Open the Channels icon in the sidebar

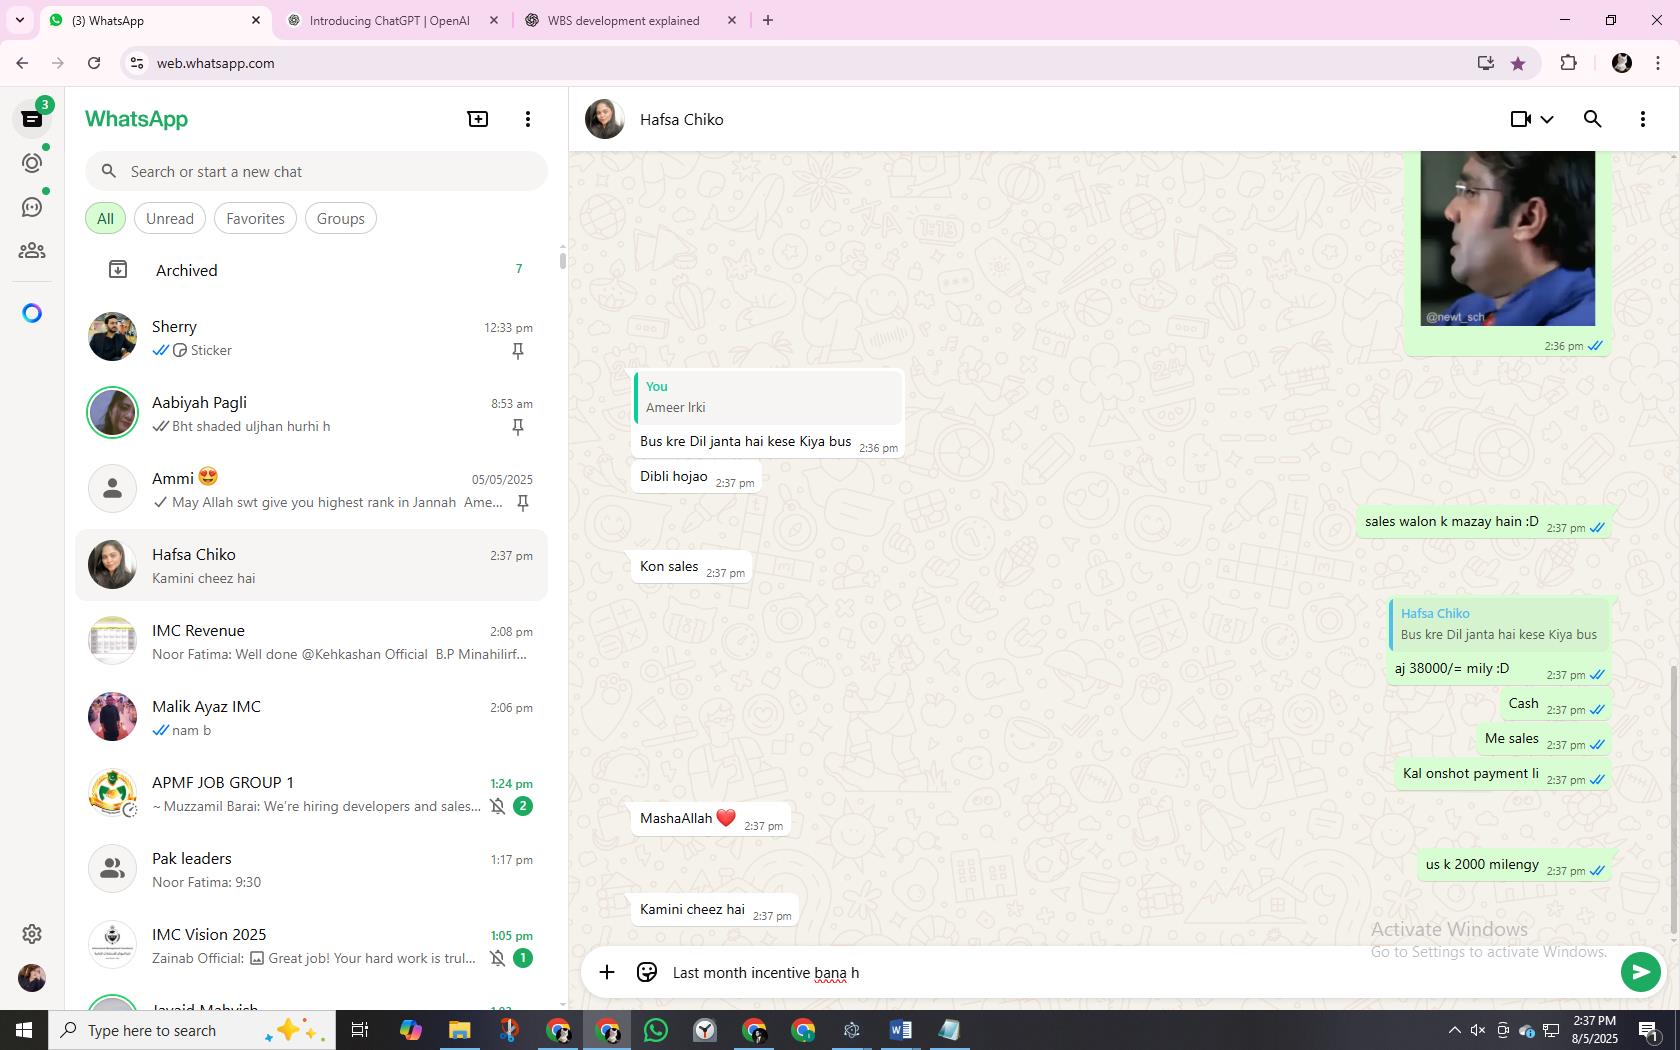[x=32, y=207]
